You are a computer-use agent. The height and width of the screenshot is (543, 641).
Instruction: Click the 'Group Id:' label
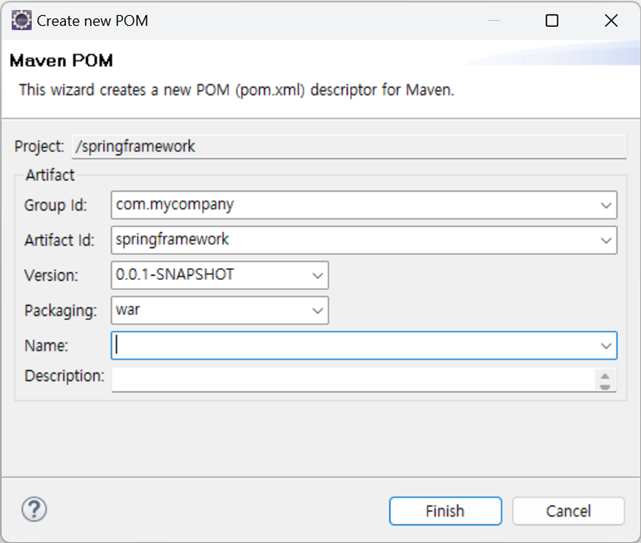point(56,205)
